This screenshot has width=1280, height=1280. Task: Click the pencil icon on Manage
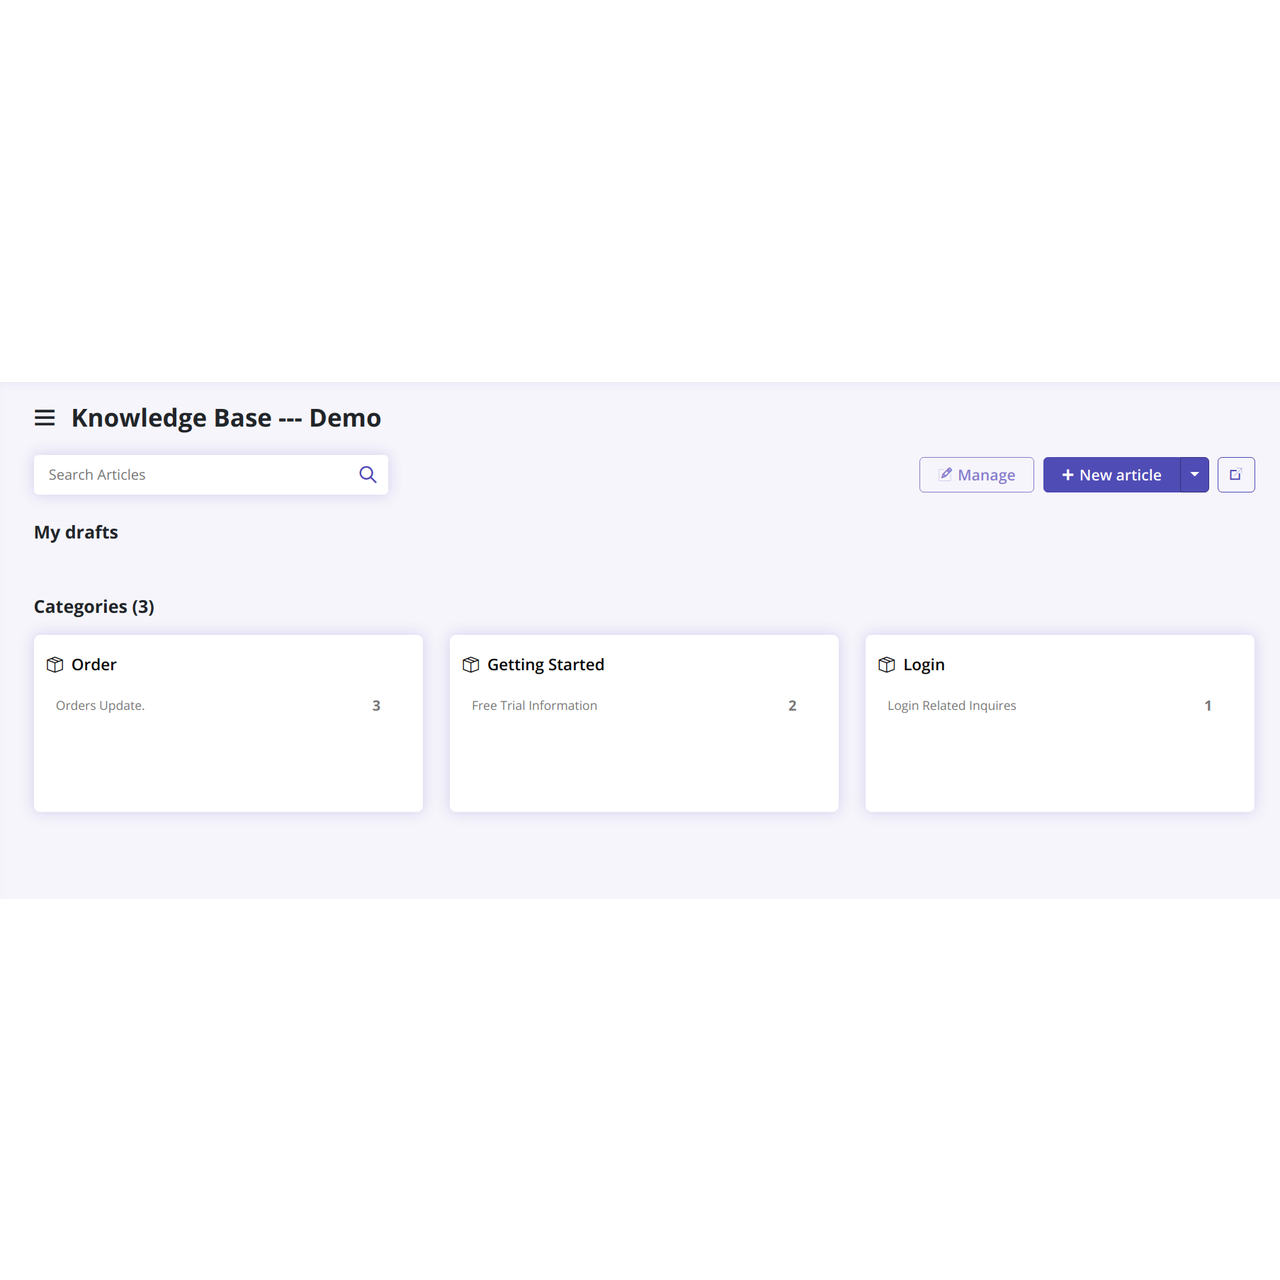click(945, 474)
